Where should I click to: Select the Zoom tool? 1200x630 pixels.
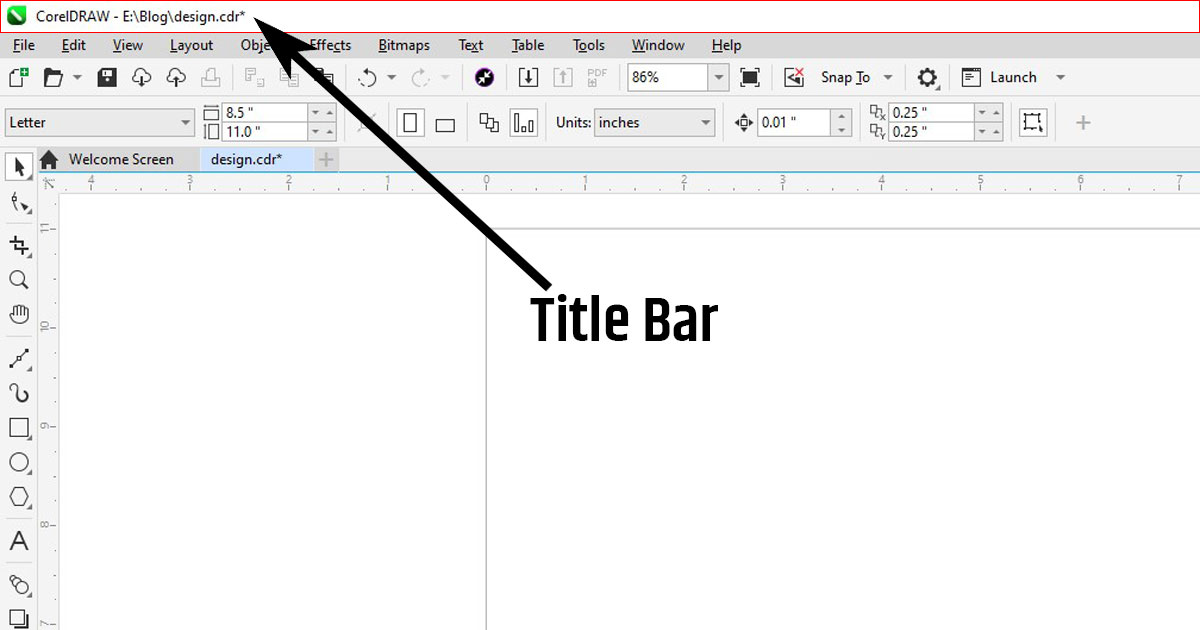pyautogui.click(x=18, y=280)
